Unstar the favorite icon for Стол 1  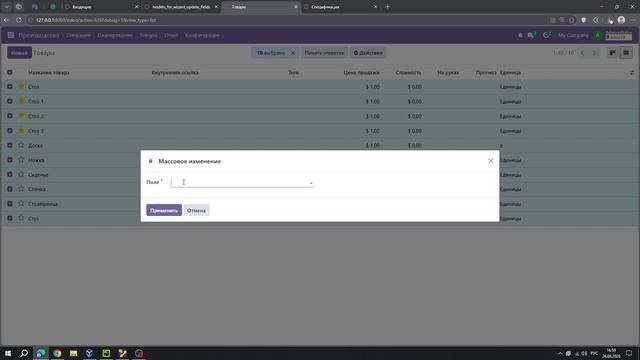pos(21,101)
